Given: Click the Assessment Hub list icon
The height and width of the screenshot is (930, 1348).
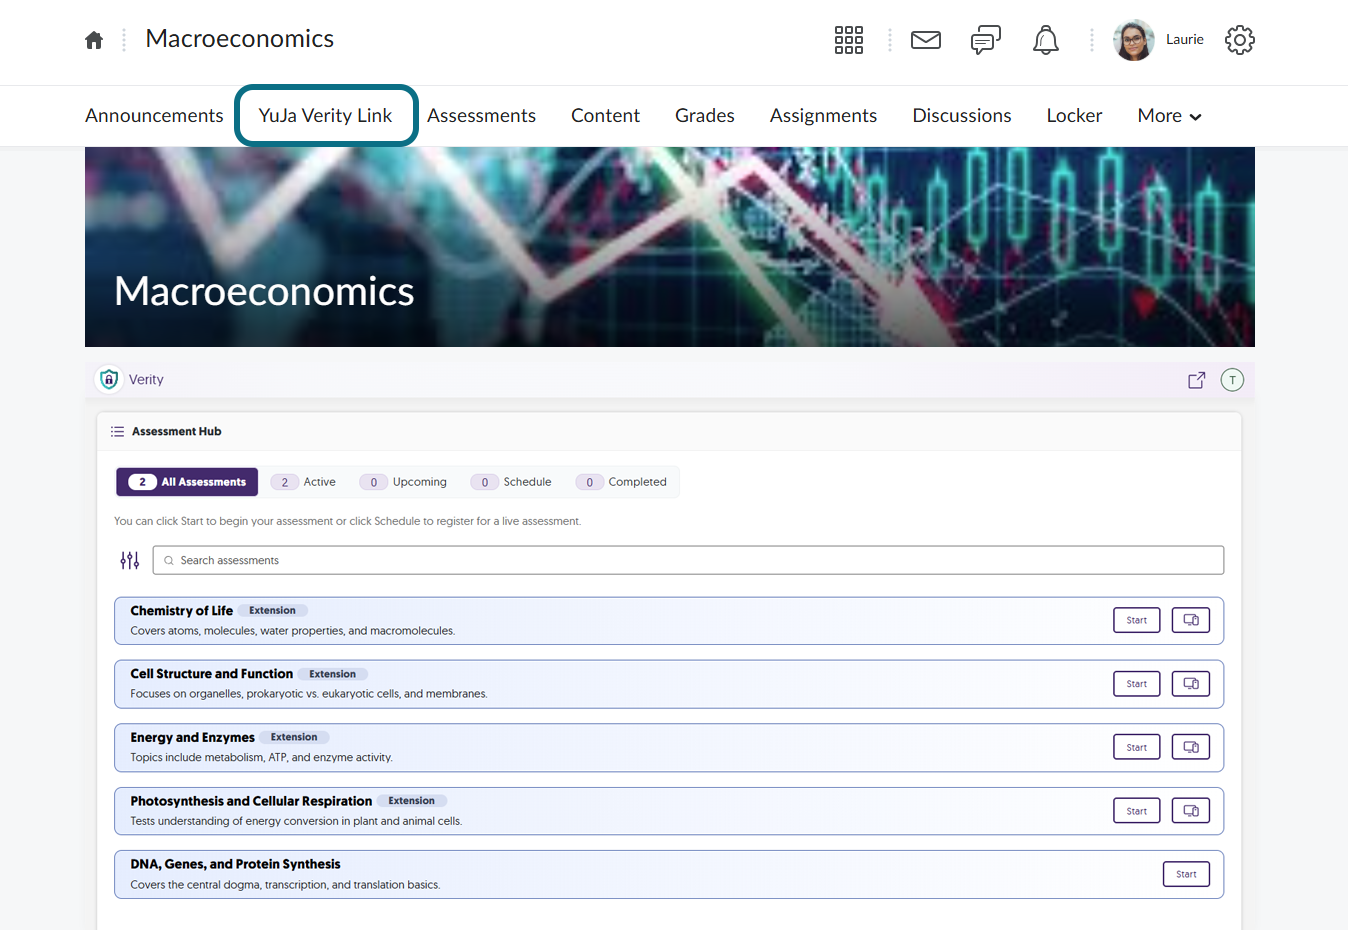Looking at the screenshot, I should (118, 432).
